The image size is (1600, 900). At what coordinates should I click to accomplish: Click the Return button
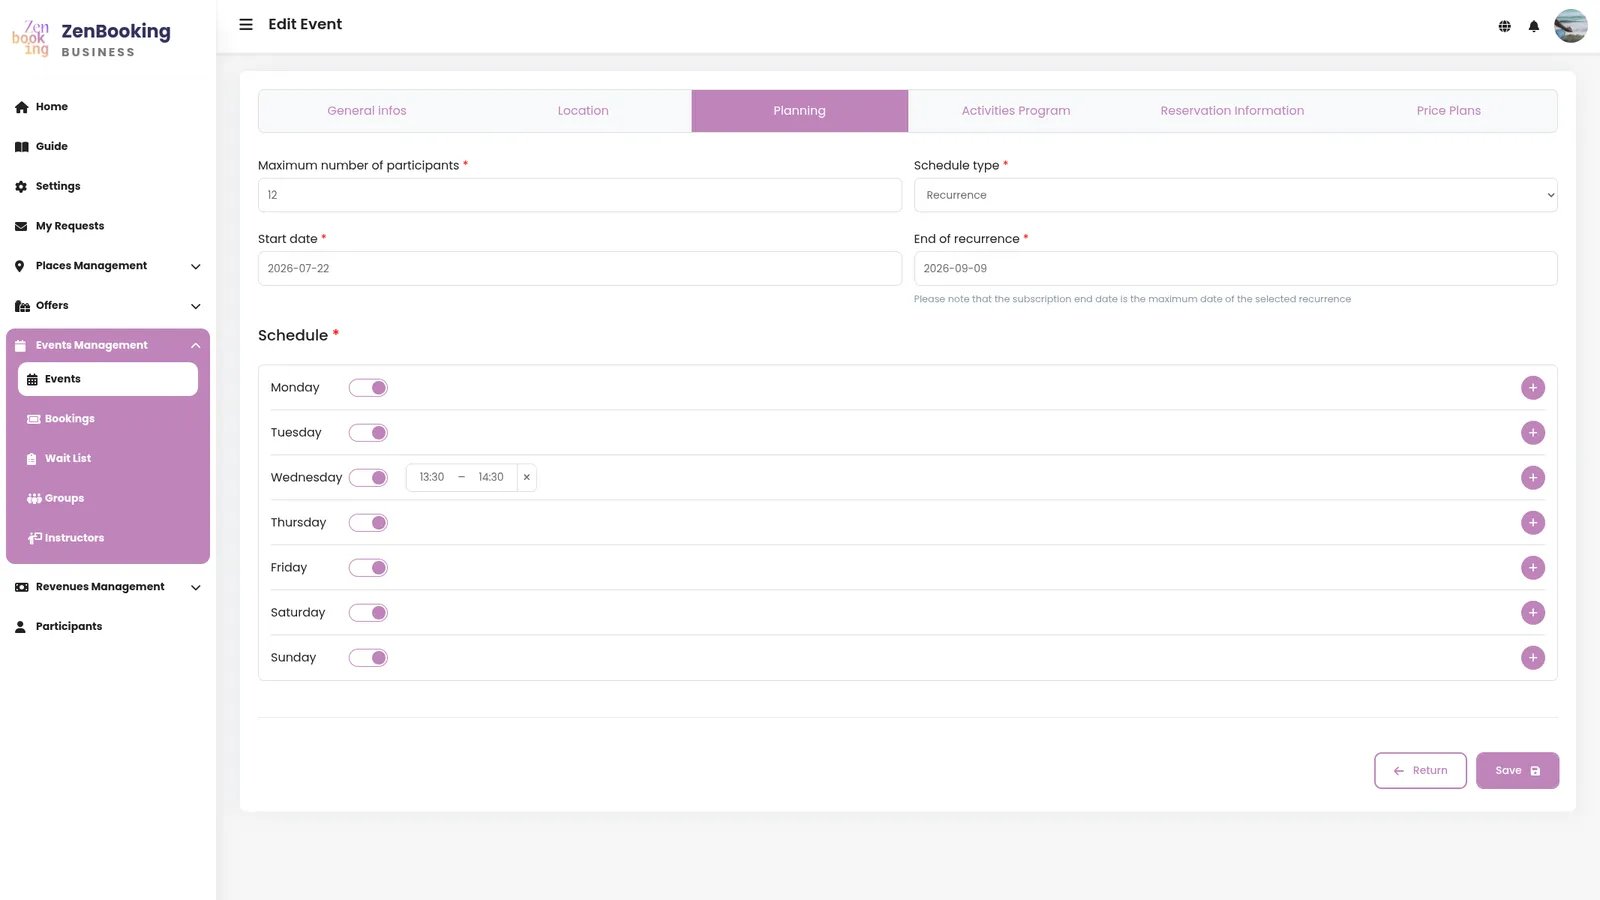pos(1420,771)
